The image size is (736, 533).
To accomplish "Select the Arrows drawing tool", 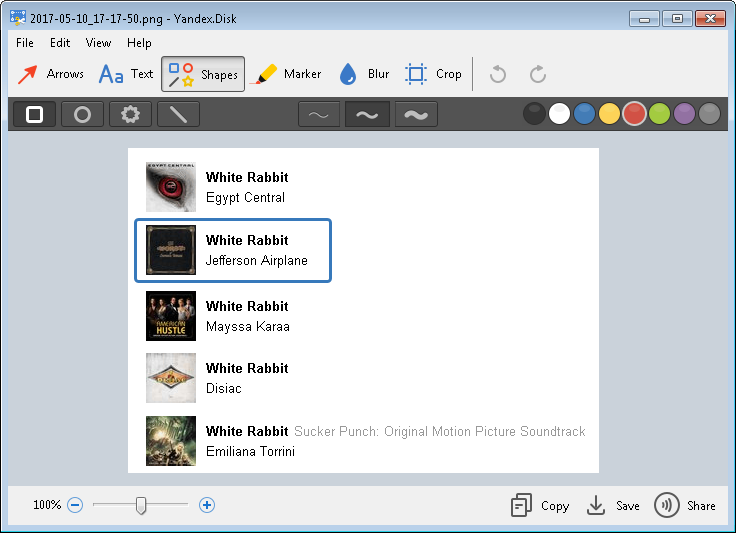I will pyautogui.click(x=51, y=74).
